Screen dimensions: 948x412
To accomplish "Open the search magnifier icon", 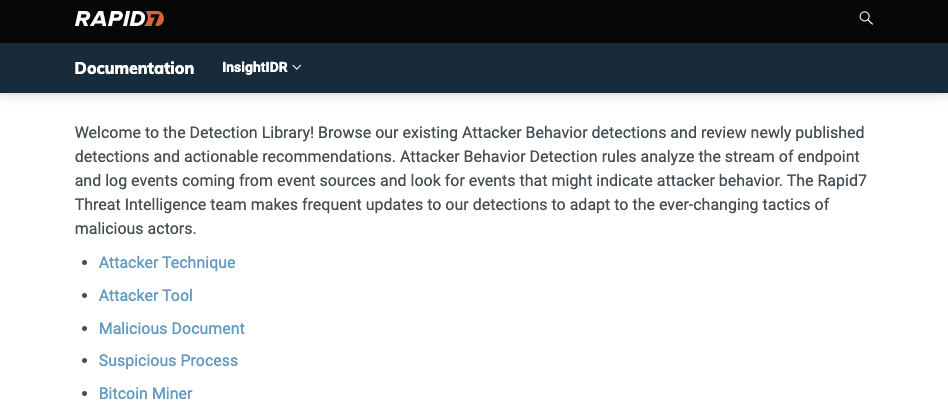I will (866, 18).
